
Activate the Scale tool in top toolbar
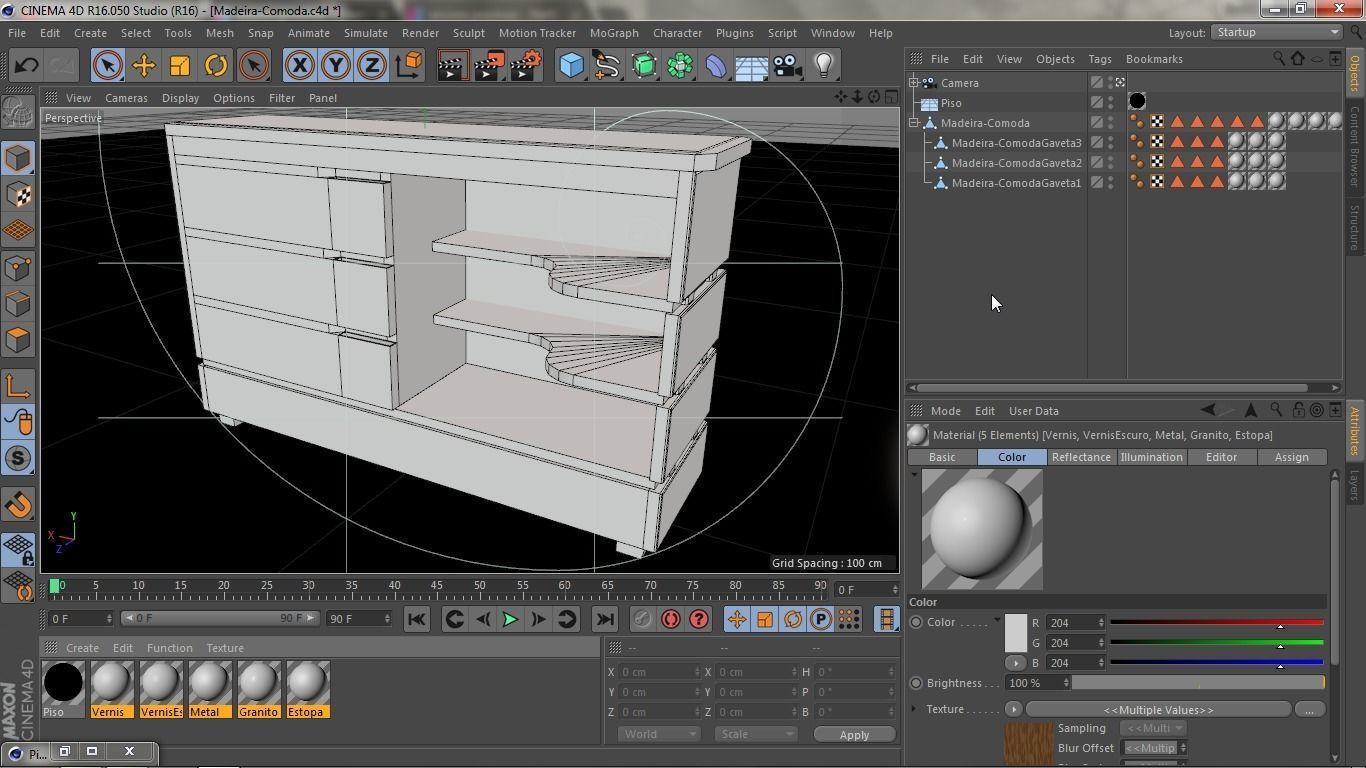(x=180, y=66)
